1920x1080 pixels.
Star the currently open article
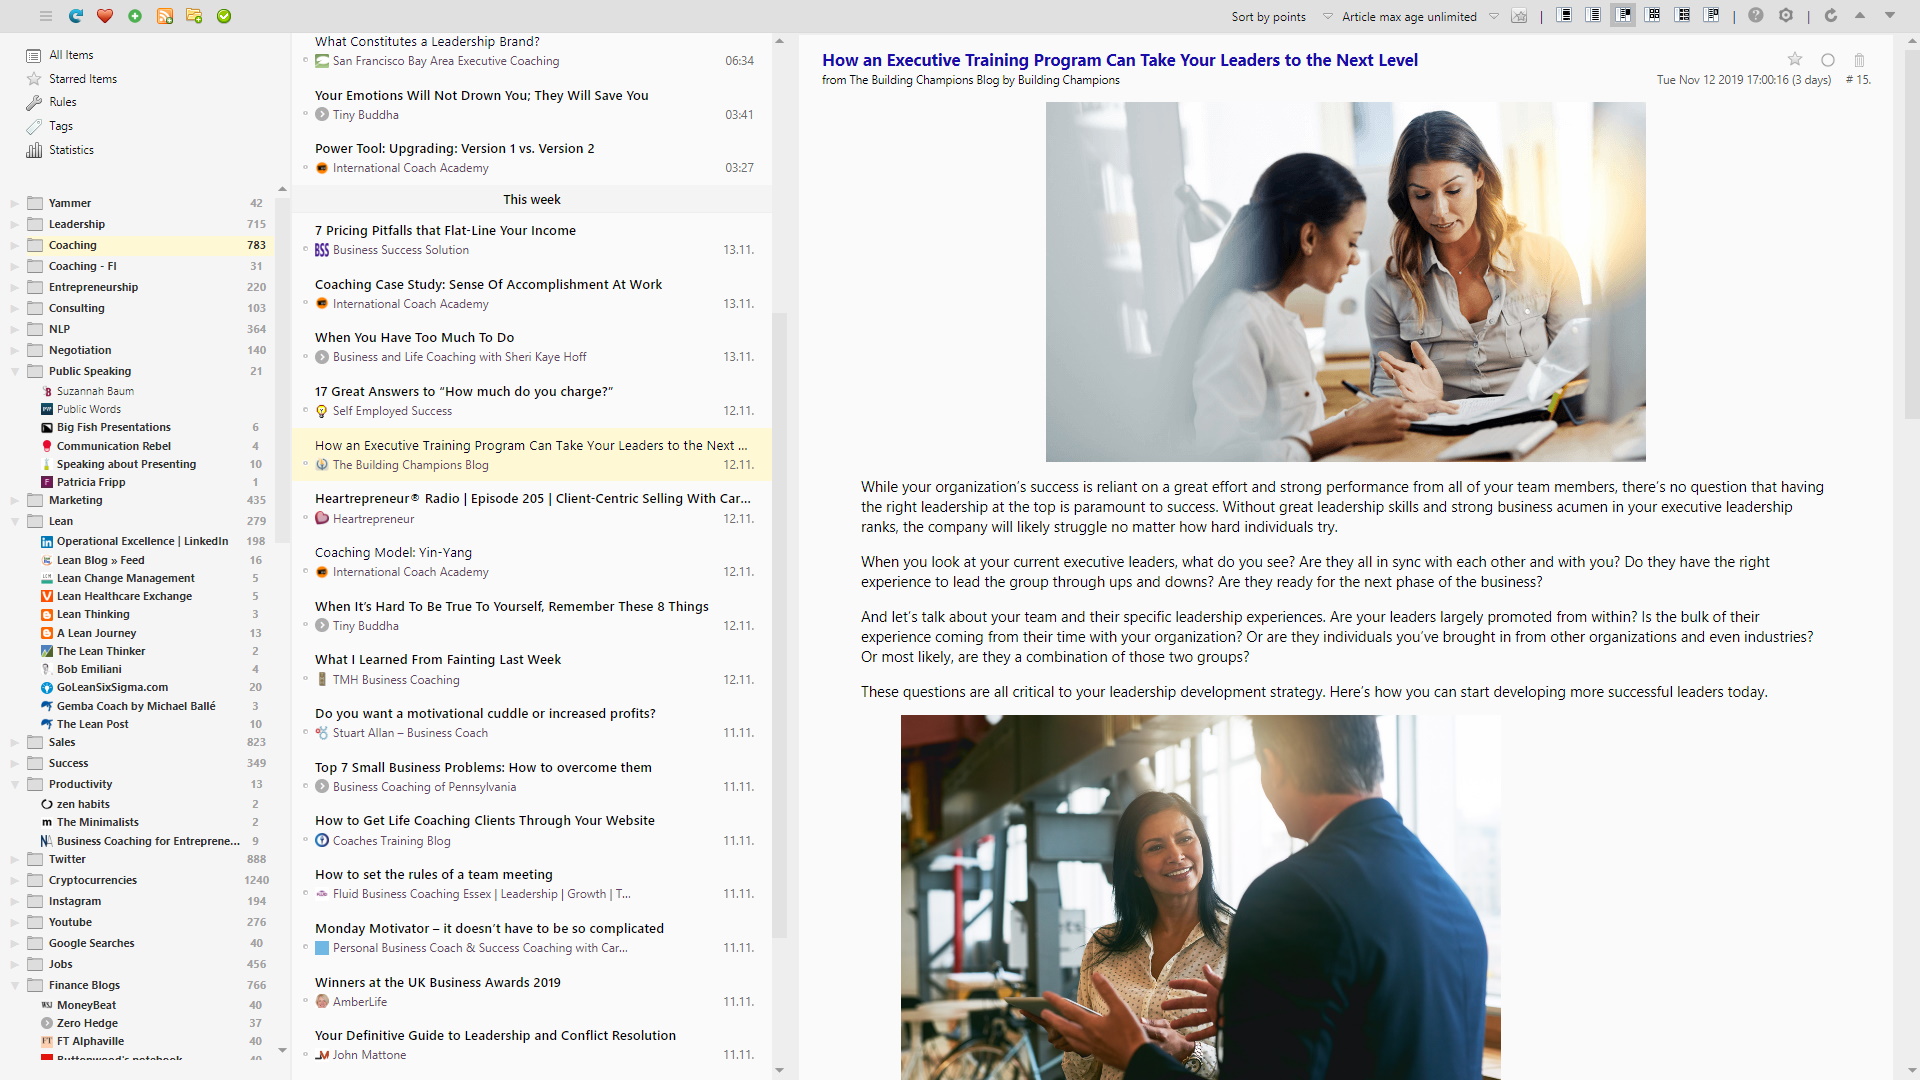1795,60
